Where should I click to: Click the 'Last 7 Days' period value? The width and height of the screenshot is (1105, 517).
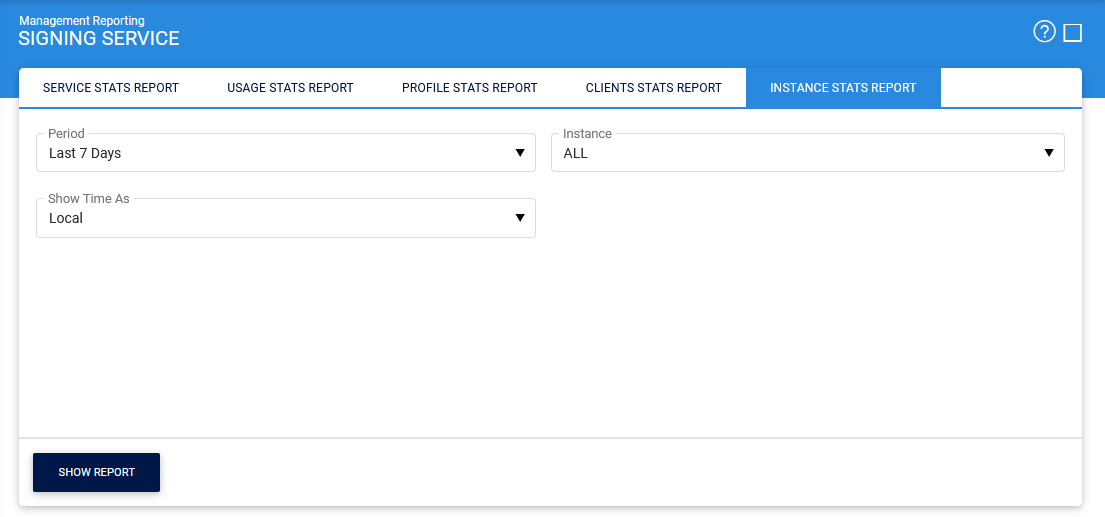tap(85, 154)
